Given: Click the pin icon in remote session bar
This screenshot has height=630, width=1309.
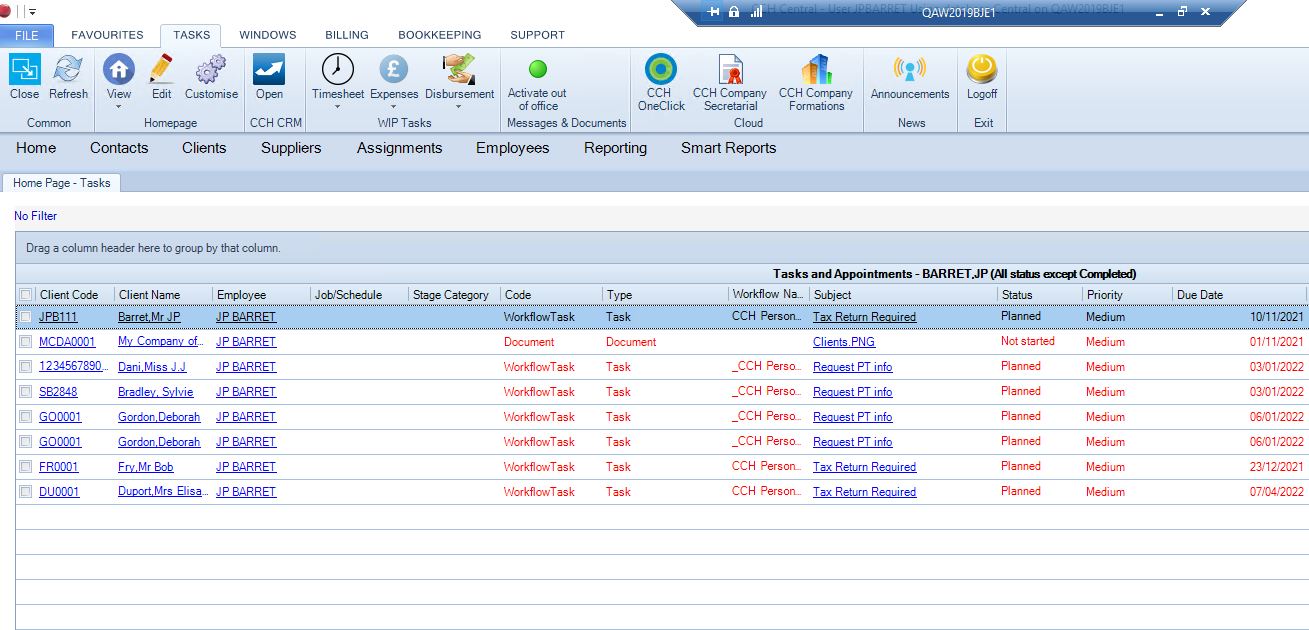Looking at the screenshot, I should (x=714, y=12).
